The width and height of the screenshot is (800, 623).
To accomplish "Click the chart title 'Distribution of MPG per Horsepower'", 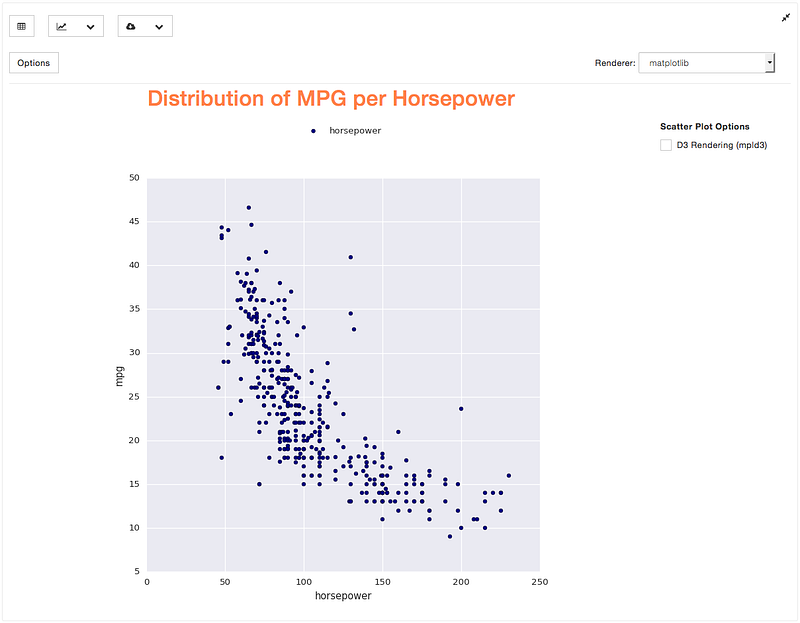I will click(331, 98).
